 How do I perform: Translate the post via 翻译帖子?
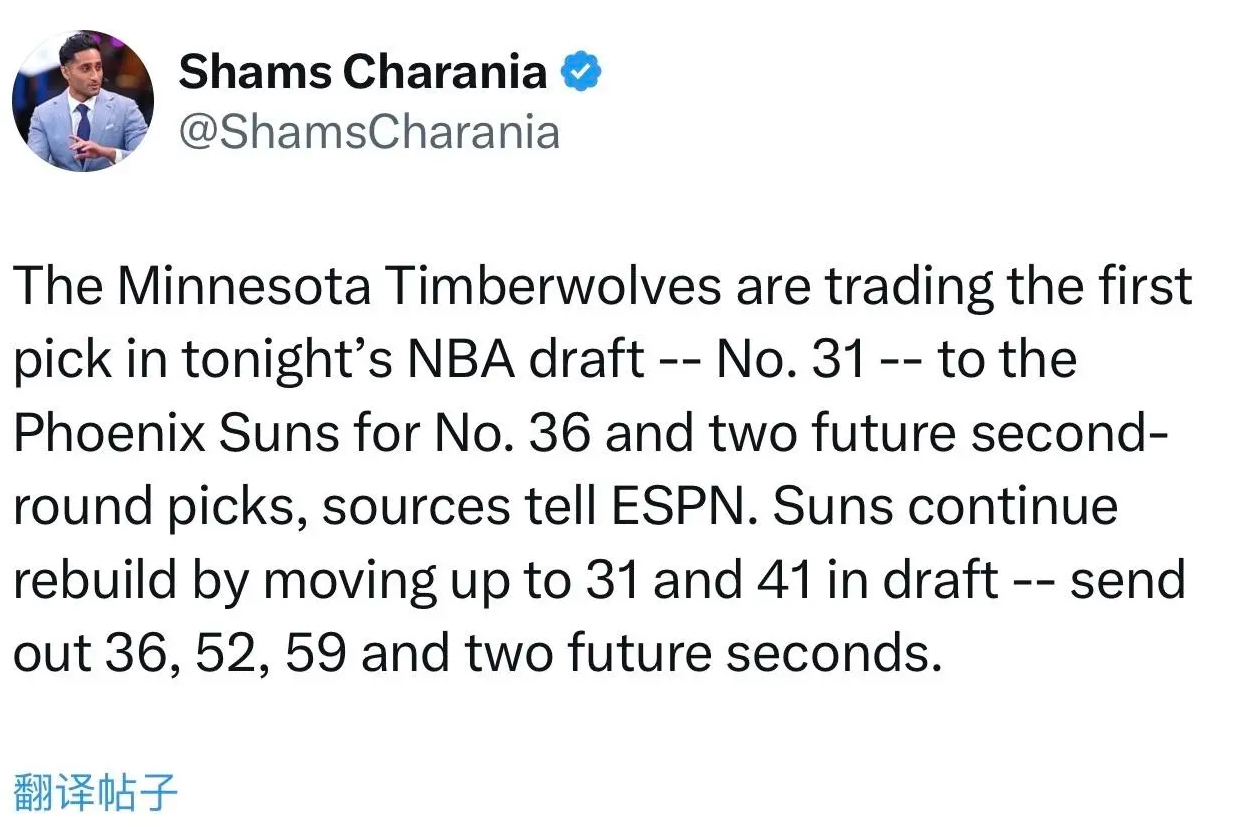96,790
